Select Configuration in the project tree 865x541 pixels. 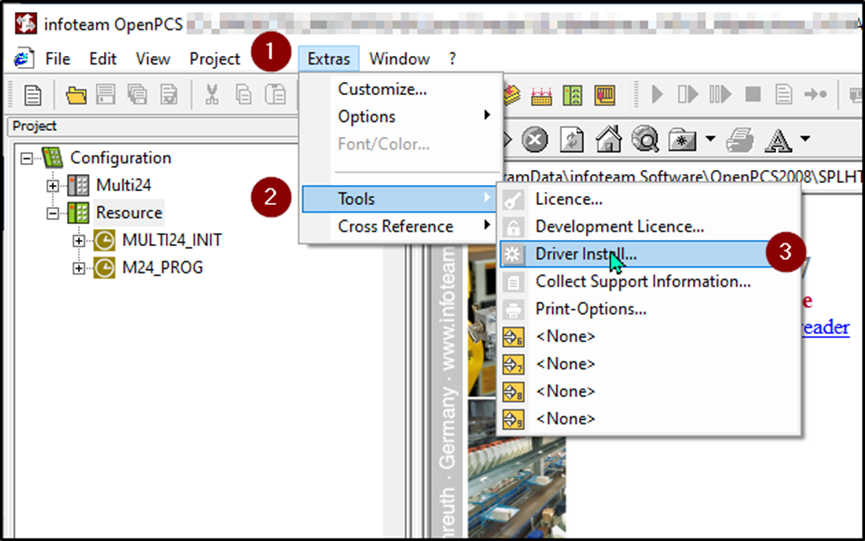[x=120, y=158]
